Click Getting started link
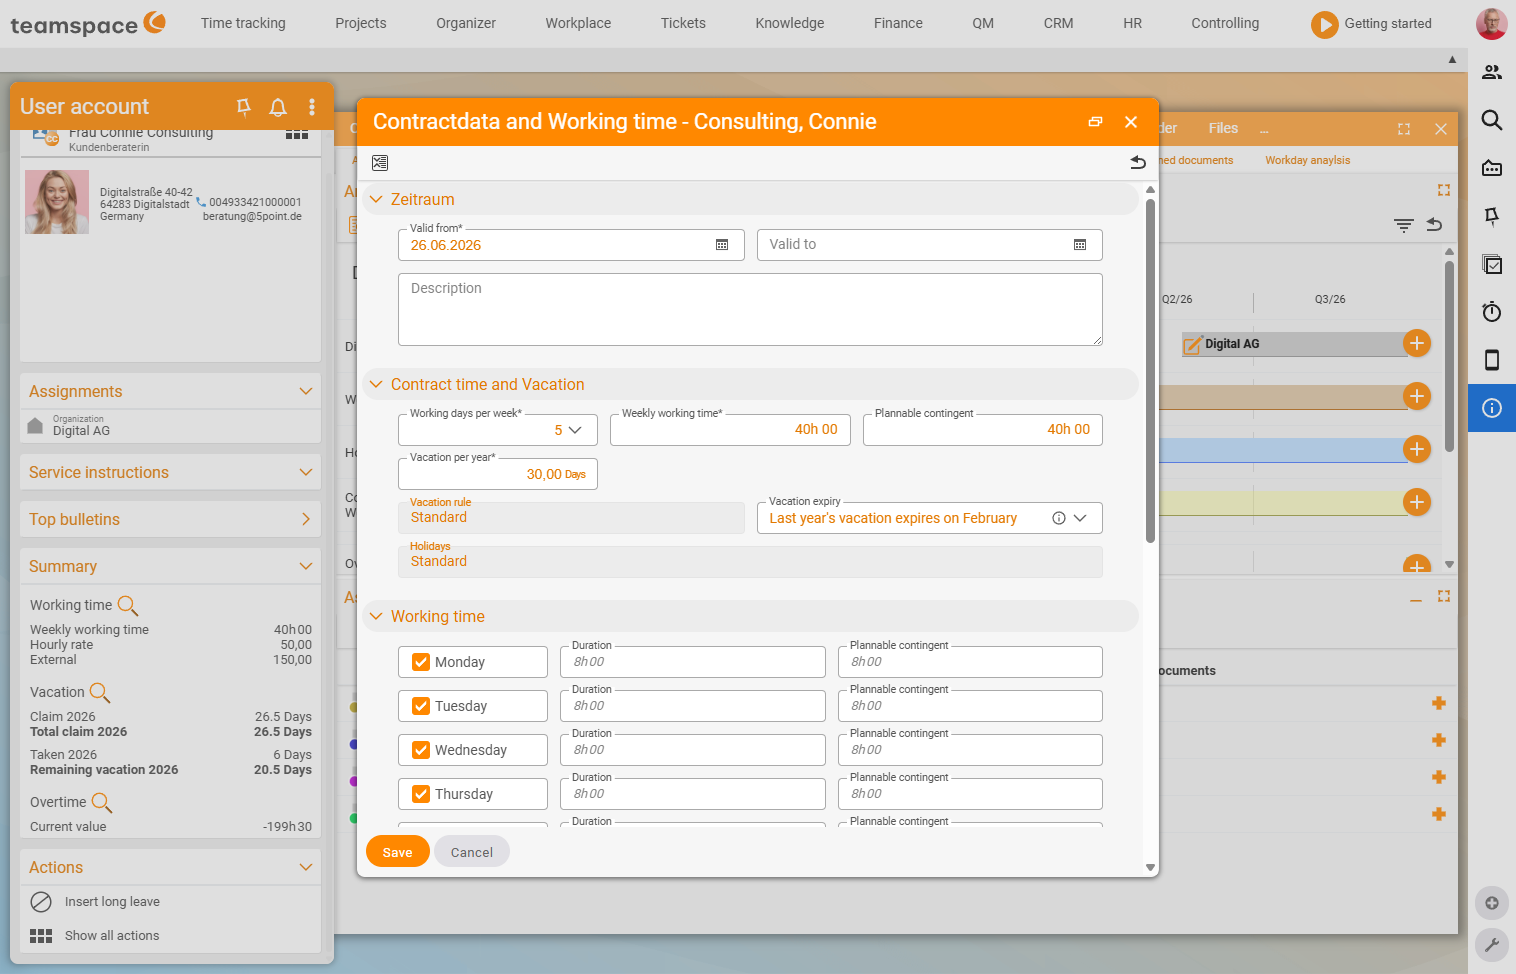1516x974 pixels. click(x=1388, y=23)
